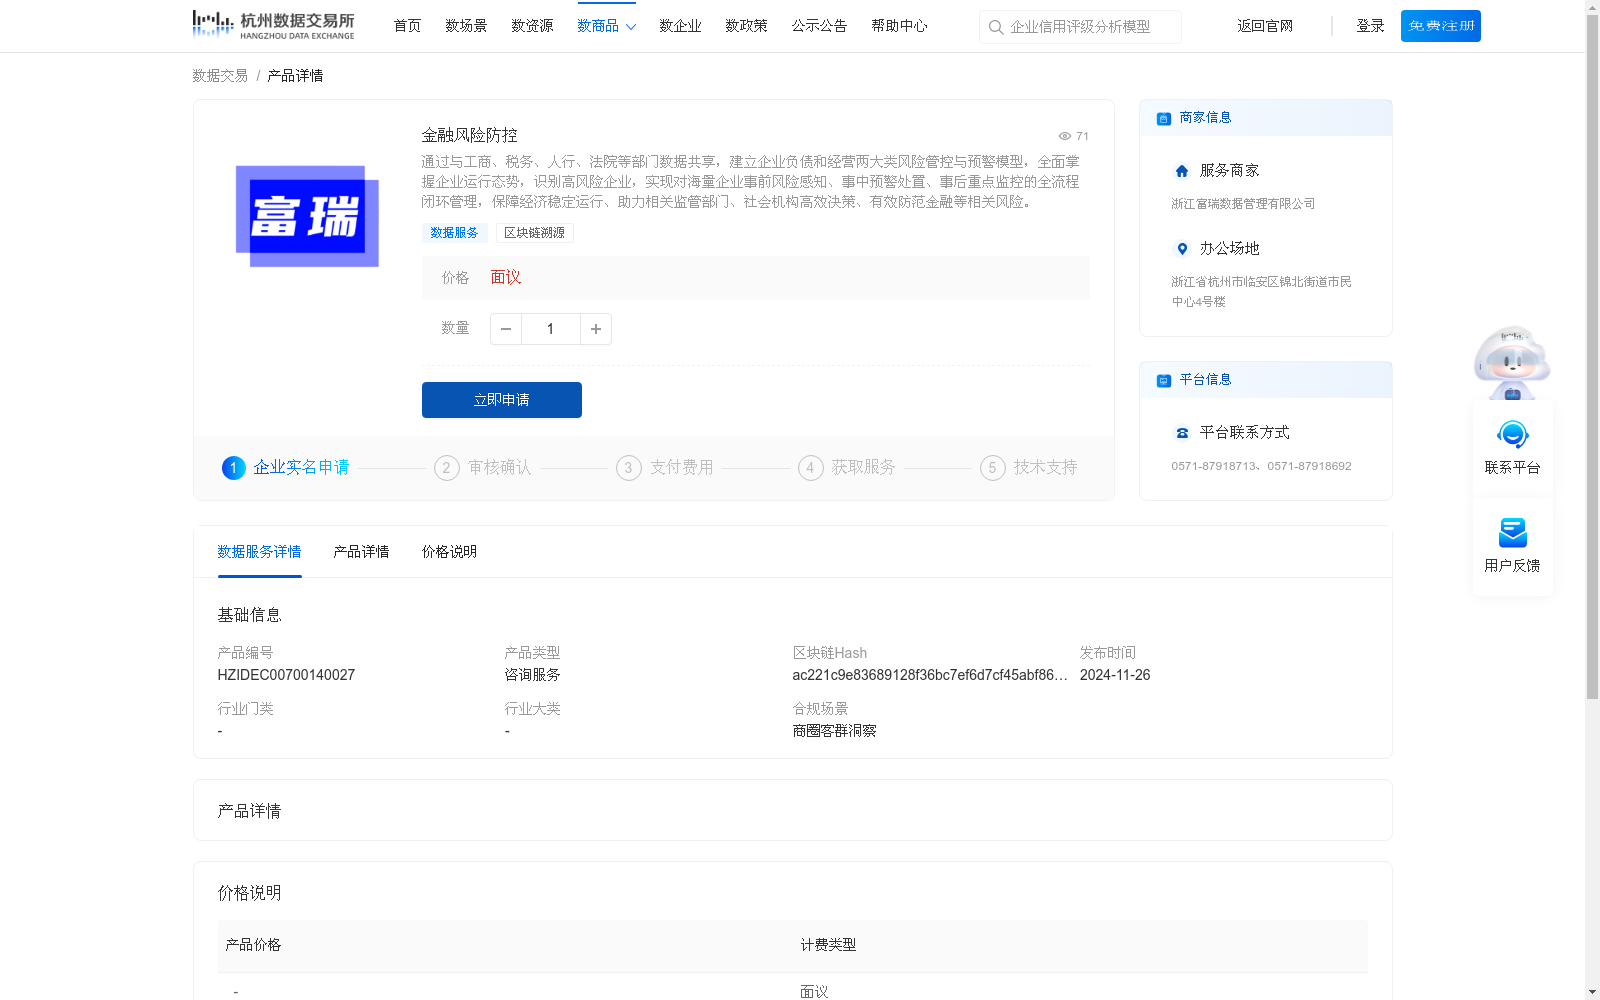The width and height of the screenshot is (1600, 1000).
Task: Open 联系平台 headset icon
Action: [1512, 435]
